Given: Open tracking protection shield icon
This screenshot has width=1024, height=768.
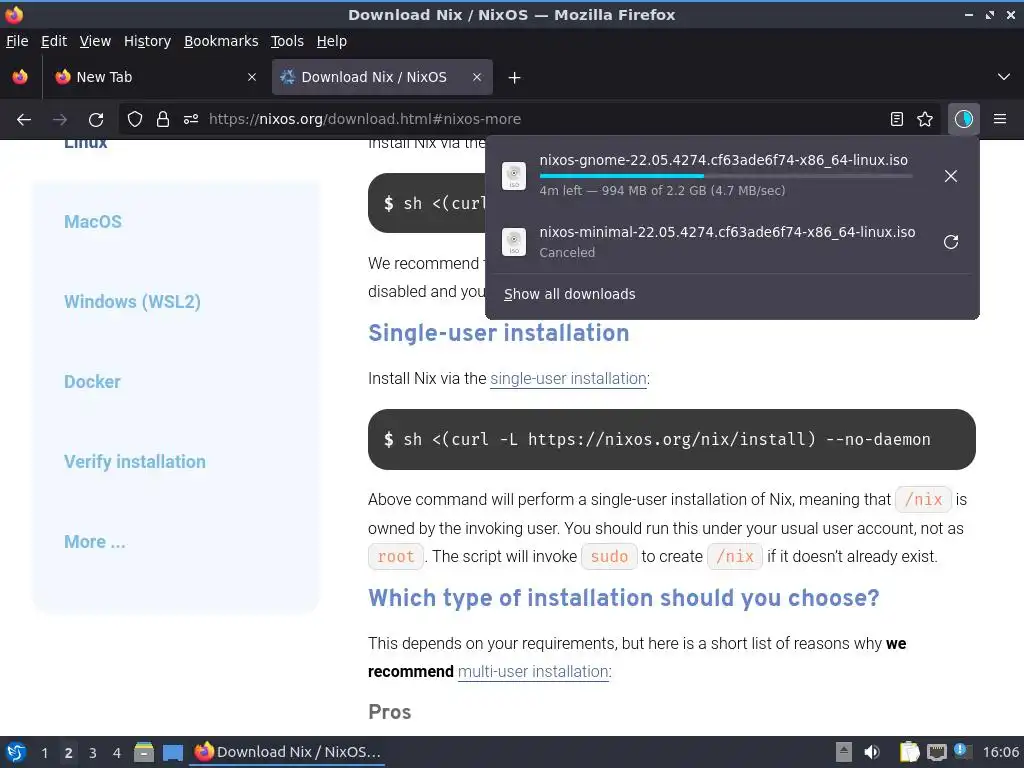Looking at the screenshot, I should [x=135, y=119].
